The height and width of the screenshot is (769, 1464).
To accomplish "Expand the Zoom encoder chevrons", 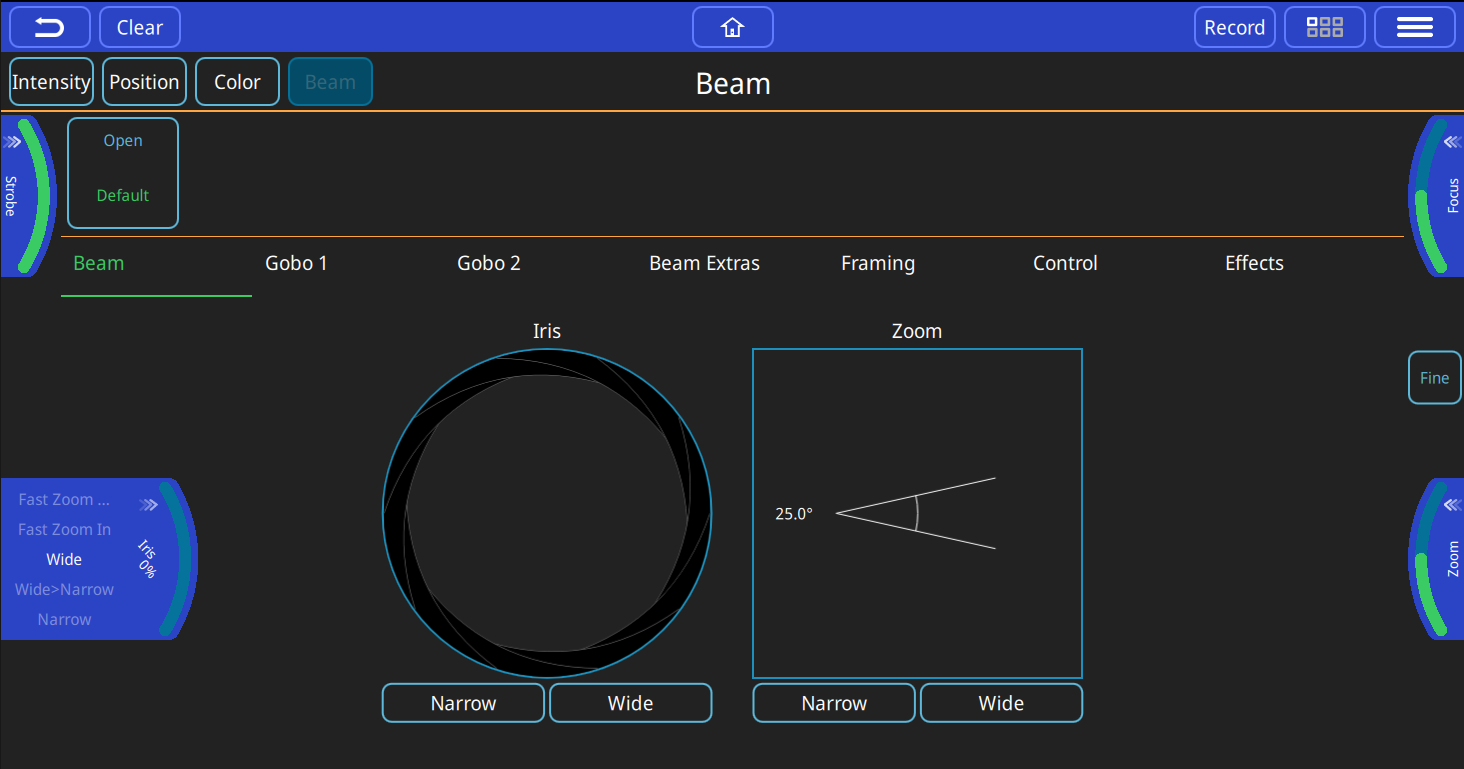I will (x=1452, y=505).
